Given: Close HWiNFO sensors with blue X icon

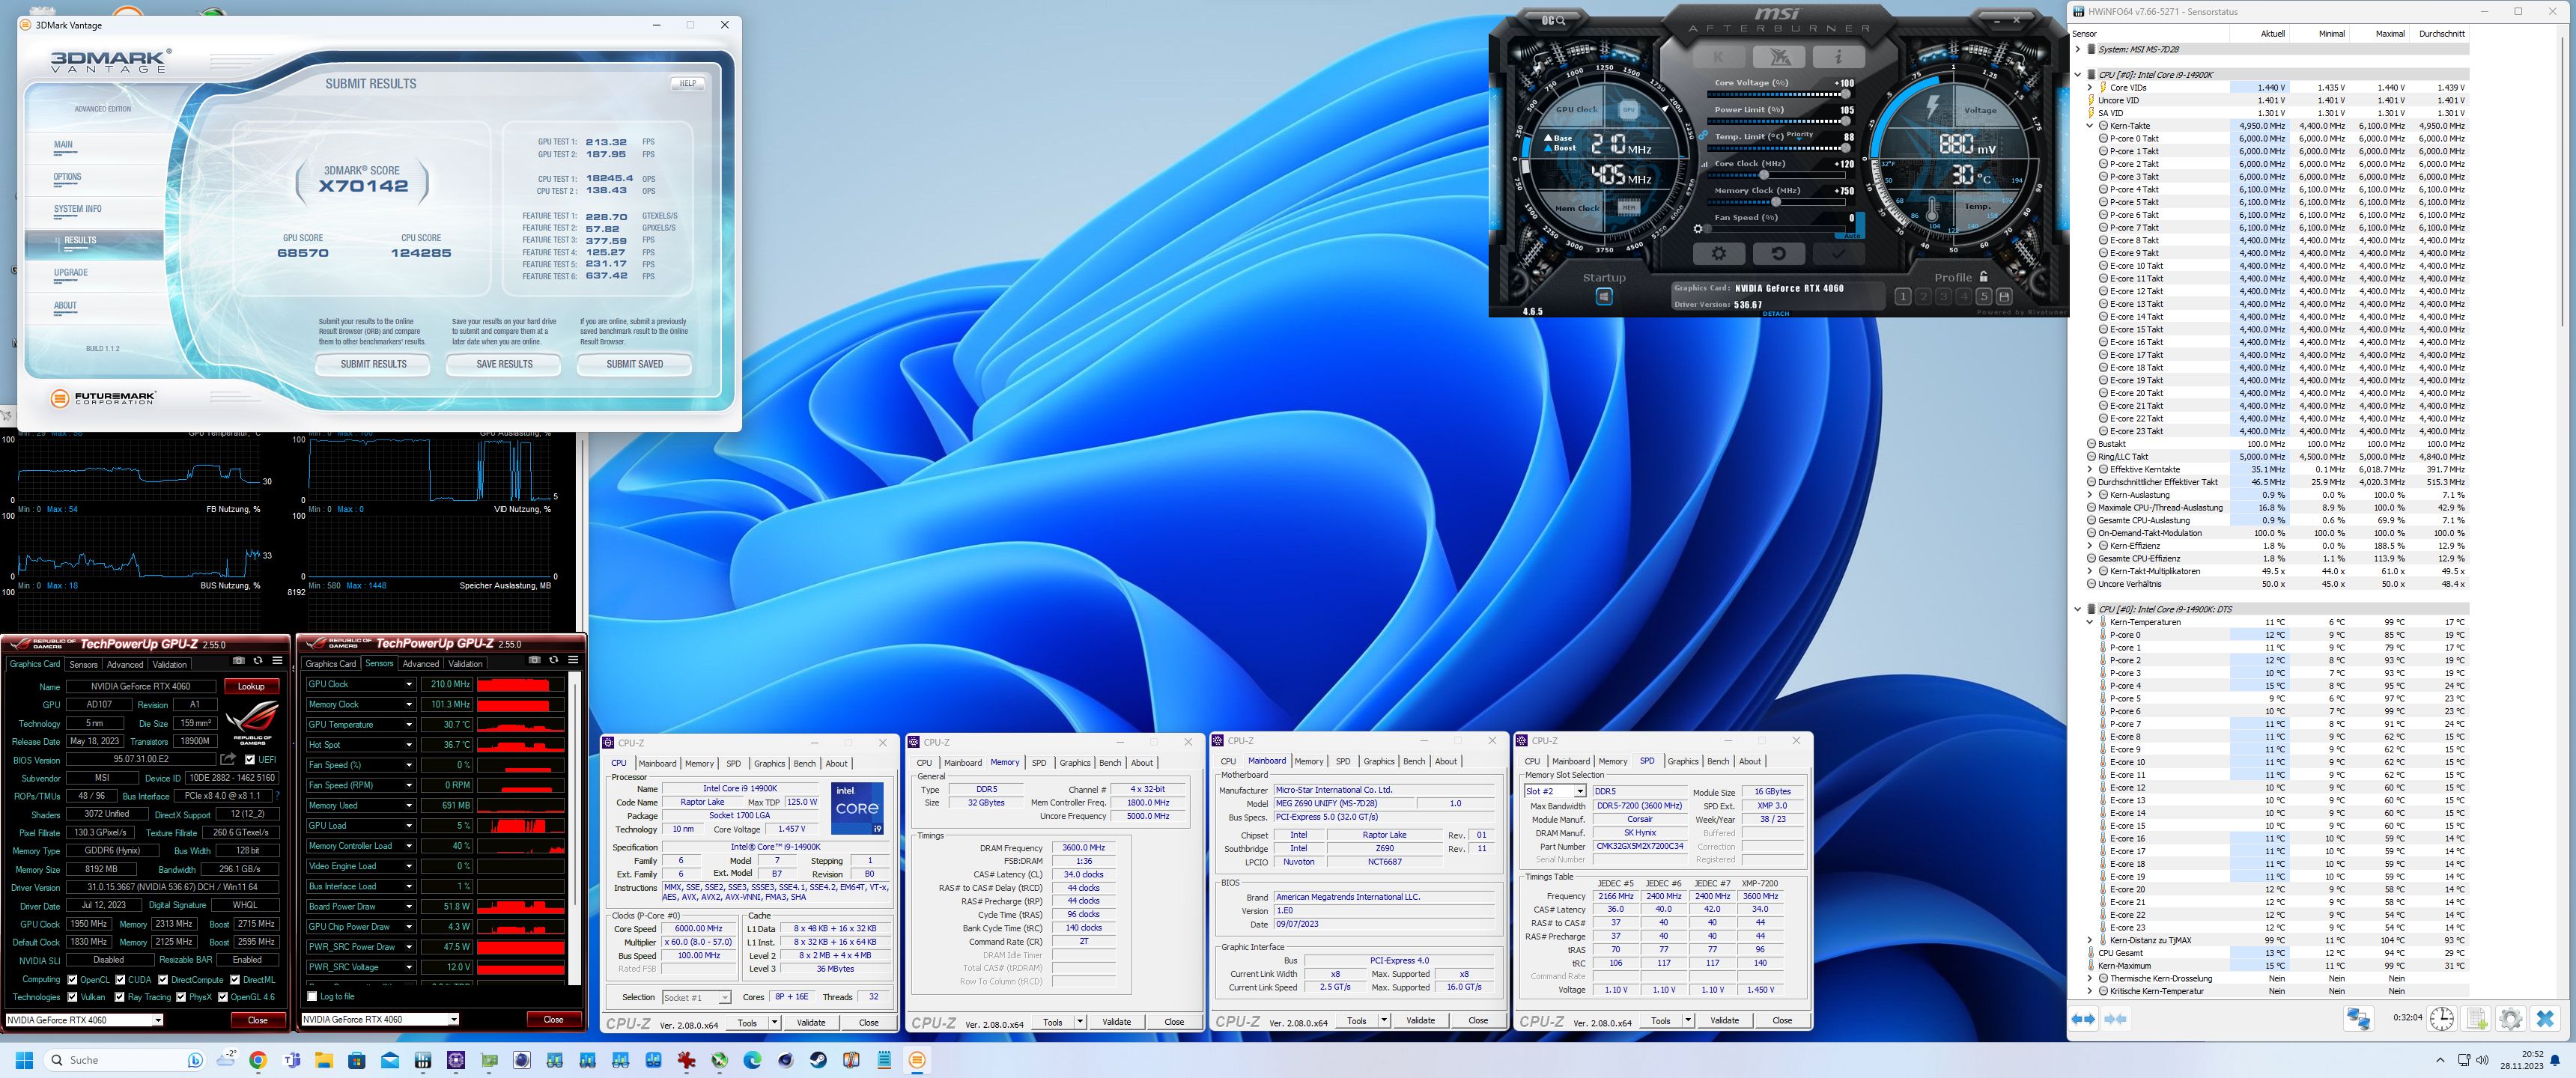Looking at the screenshot, I should tap(2545, 1019).
